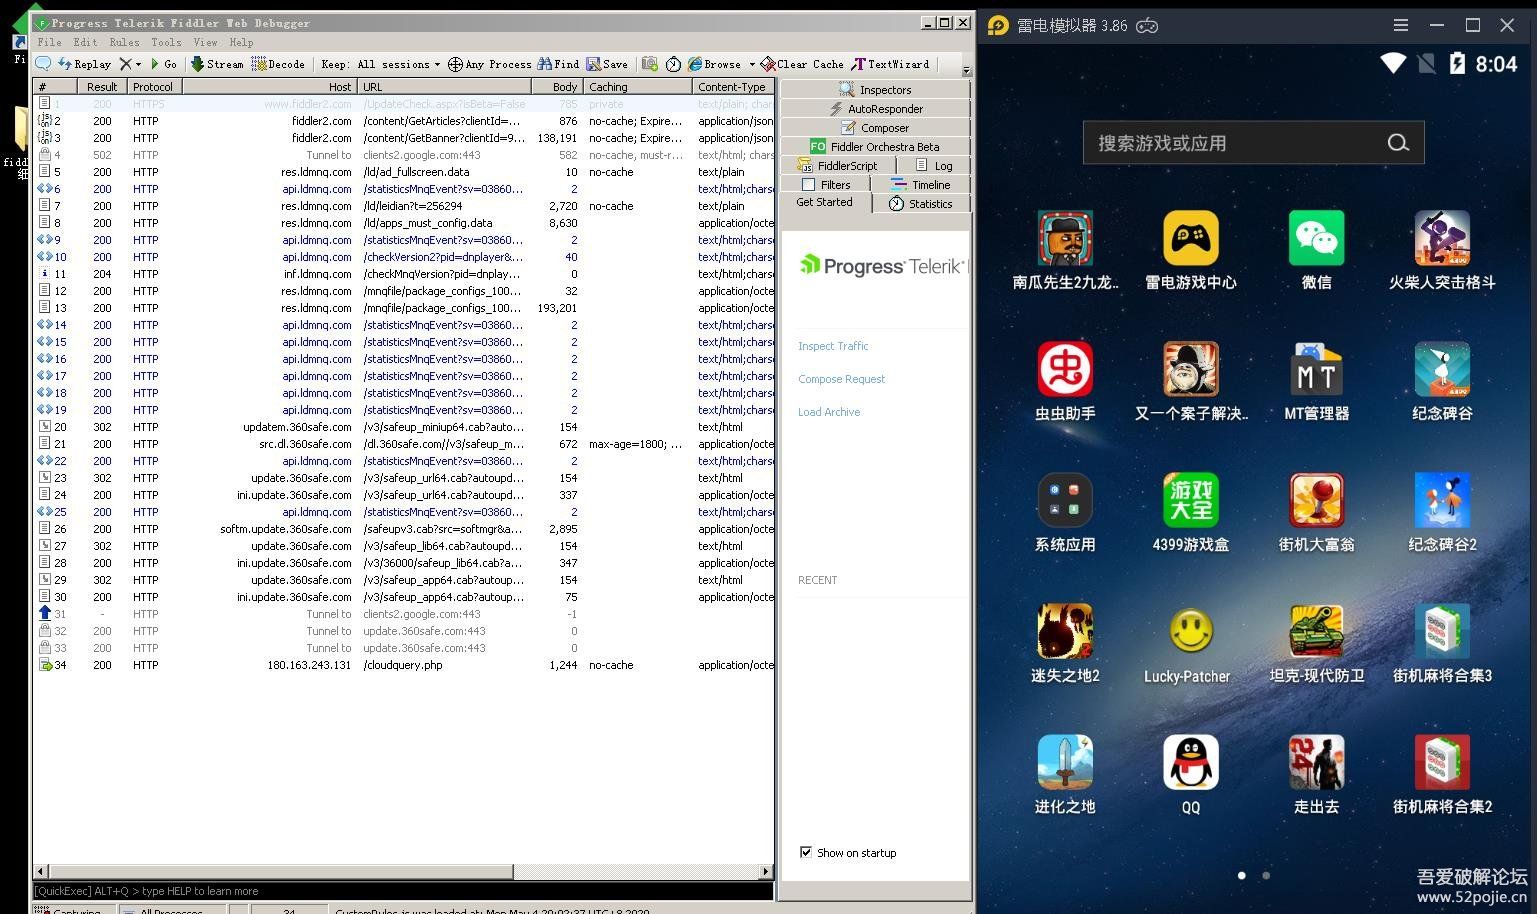This screenshot has width=1537, height=914.
Task: Switch to the Statistics tab
Action: (x=921, y=203)
